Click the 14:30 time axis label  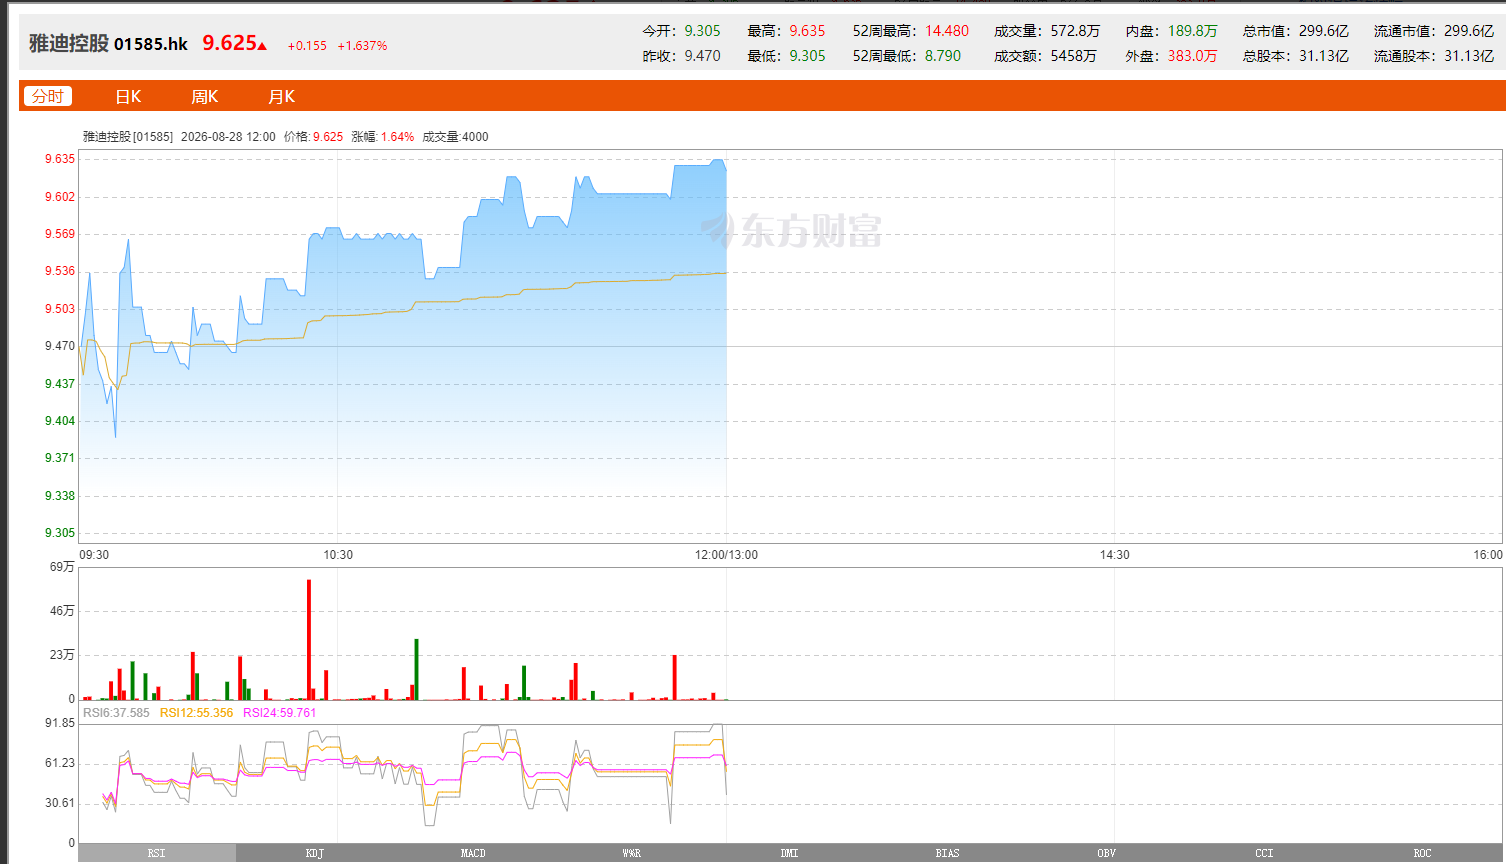[x=1115, y=555]
